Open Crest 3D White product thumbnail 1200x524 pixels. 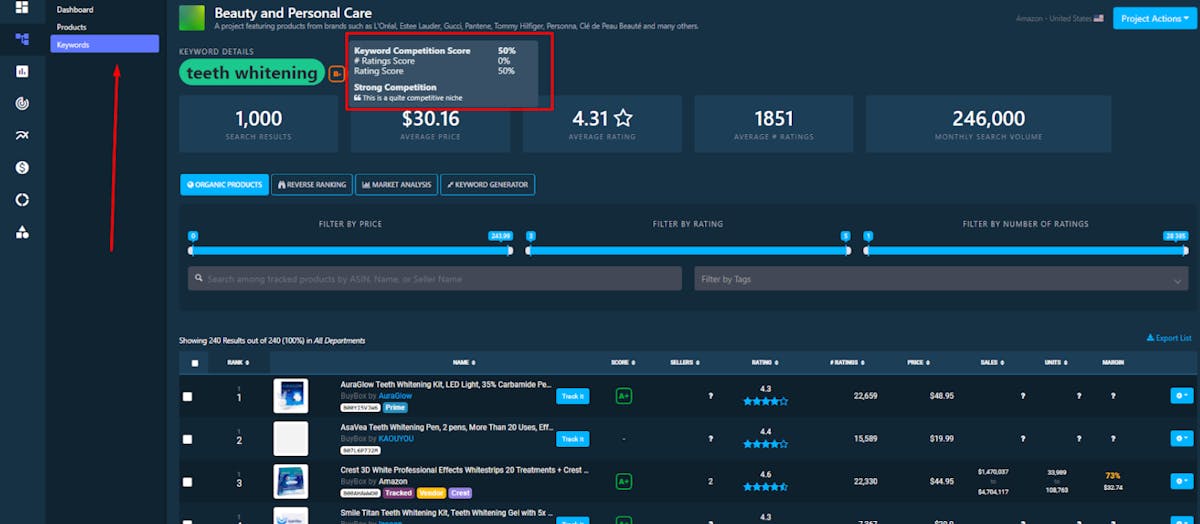tap(290, 481)
